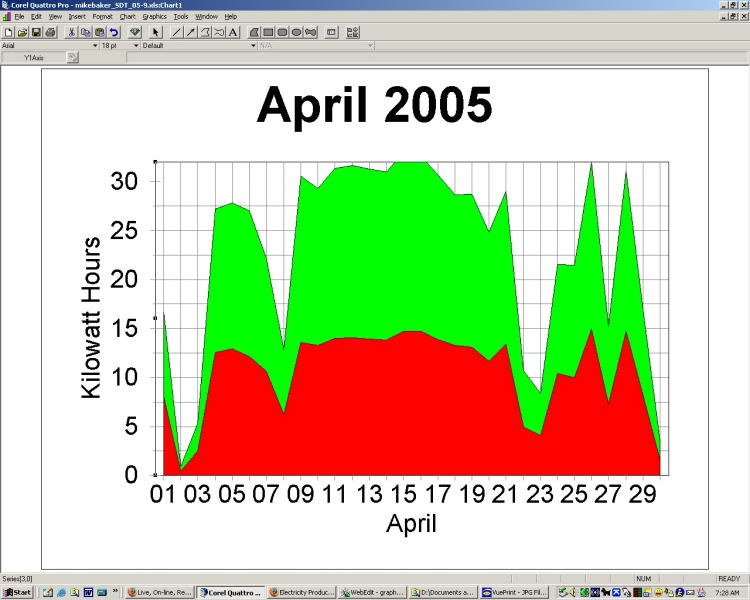Open the Graphics menu
The width and height of the screenshot is (750, 600).
154,17
